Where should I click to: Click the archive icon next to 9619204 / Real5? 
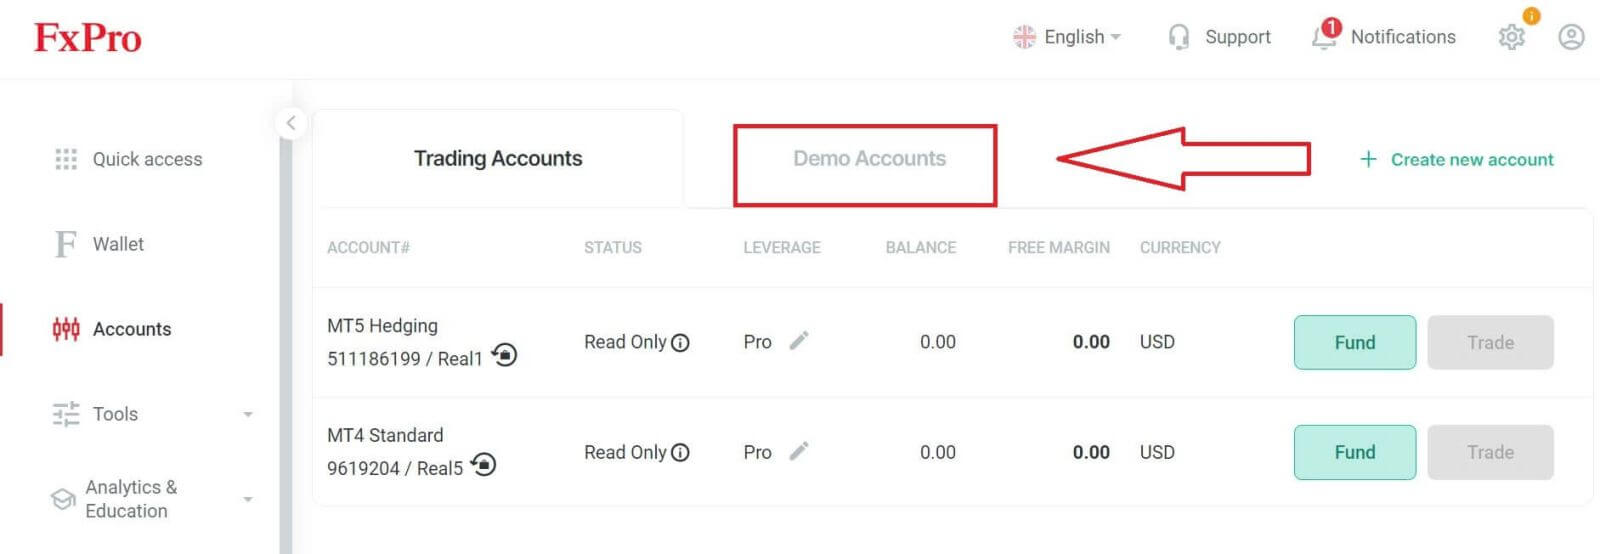coord(484,464)
